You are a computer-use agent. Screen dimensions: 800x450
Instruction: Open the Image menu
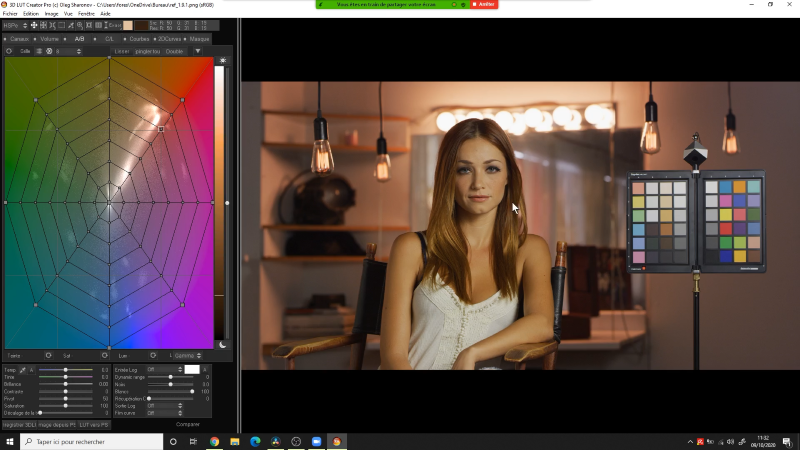tap(51, 13)
